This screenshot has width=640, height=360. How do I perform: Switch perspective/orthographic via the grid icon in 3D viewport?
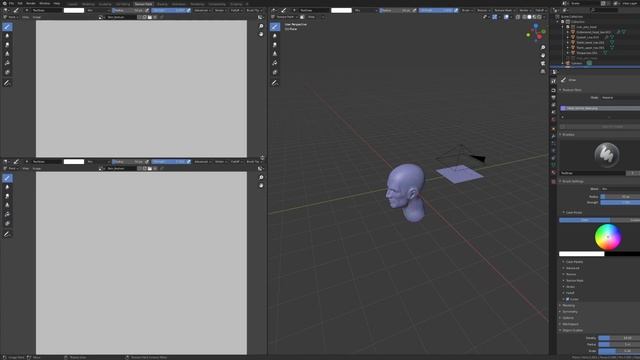point(543,71)
